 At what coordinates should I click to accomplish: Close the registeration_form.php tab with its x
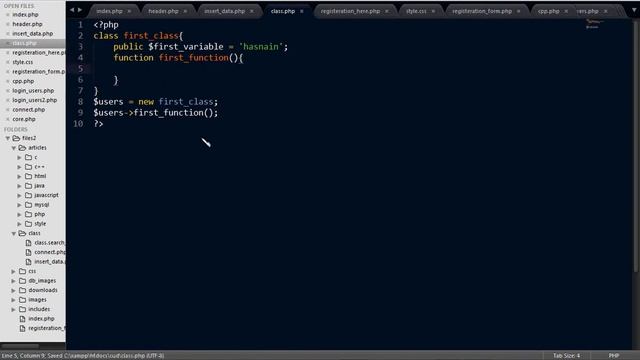519,11
